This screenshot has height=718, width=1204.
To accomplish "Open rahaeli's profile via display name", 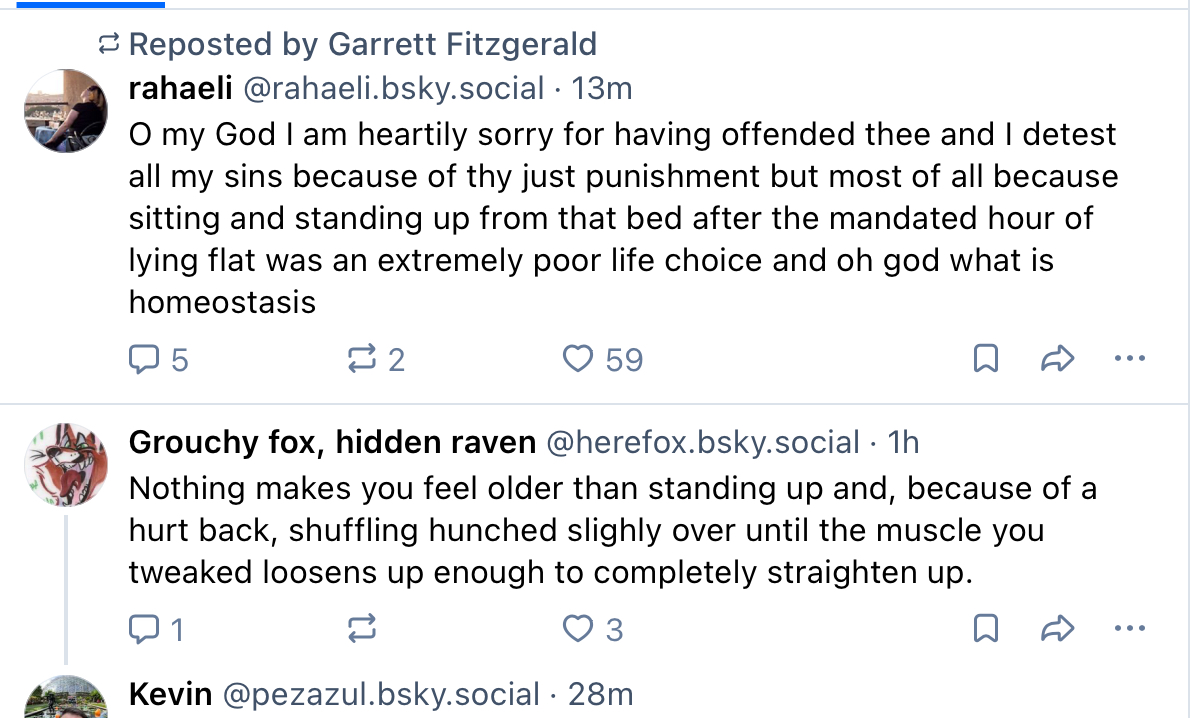I will point(181,88).
